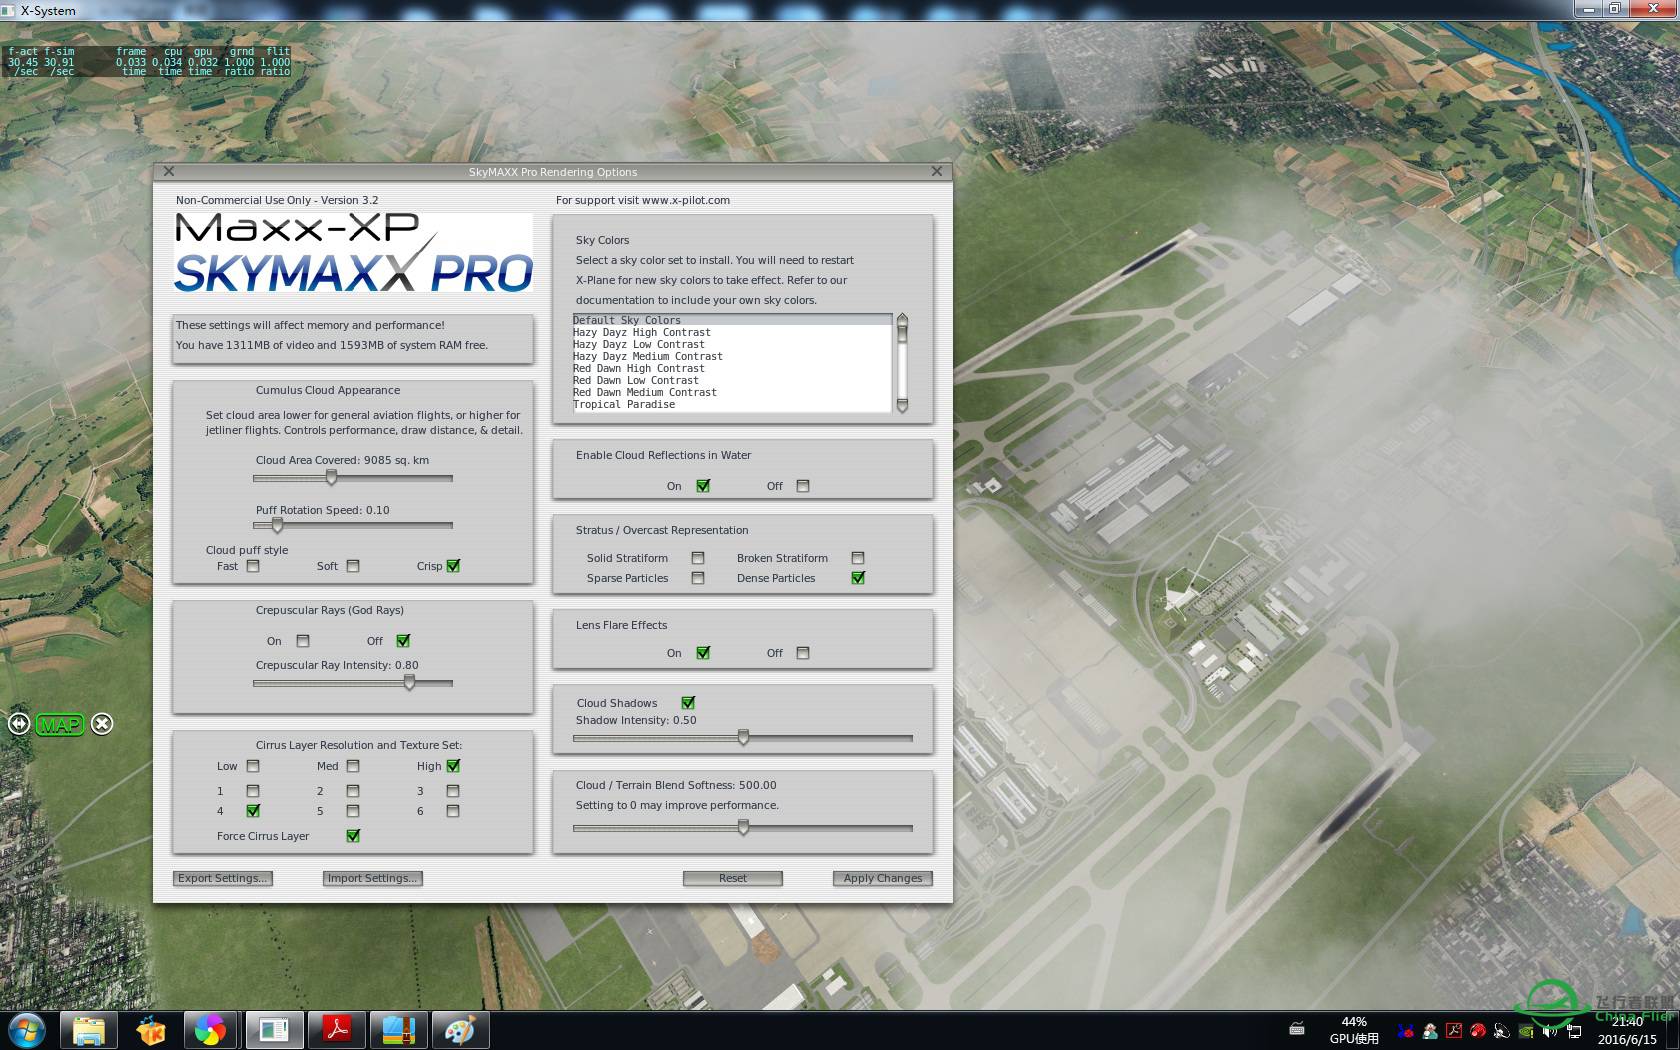The image size is (1680, 1050).
Task: Toggle Crisp cloud puff style checkbox
Action: click(453, 566)
